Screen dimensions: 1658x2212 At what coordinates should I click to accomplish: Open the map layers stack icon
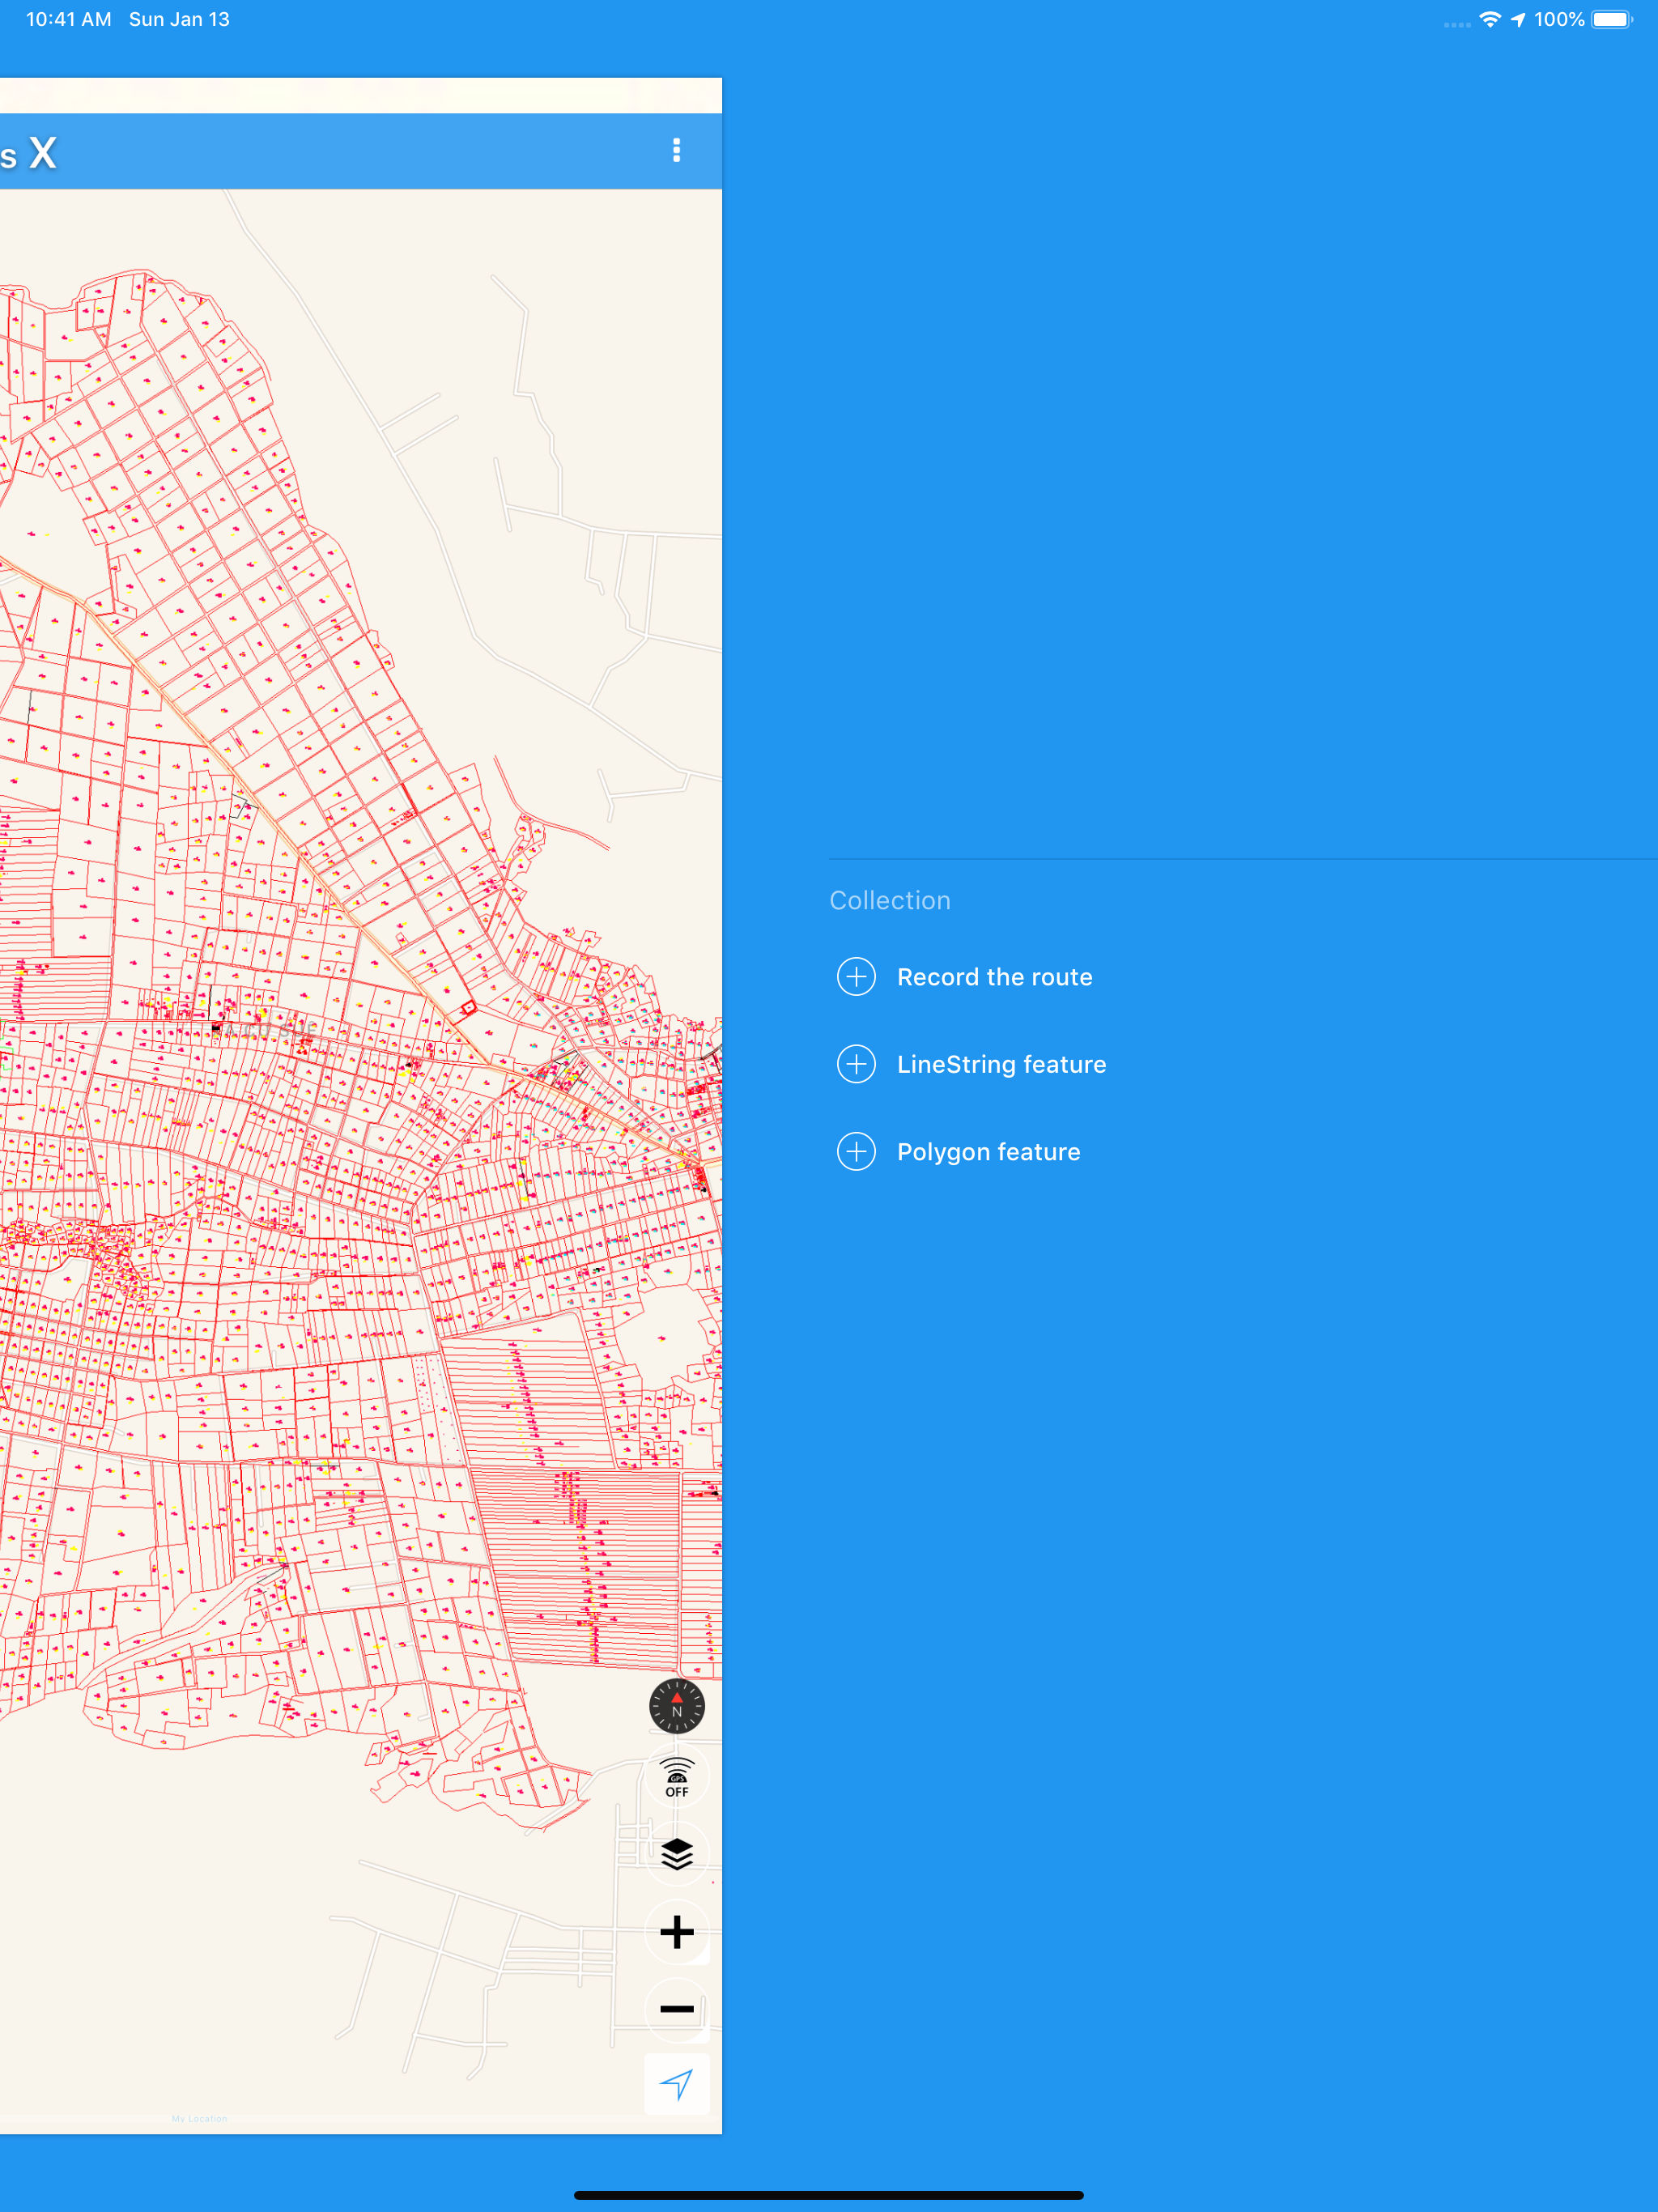point(677,1854)
